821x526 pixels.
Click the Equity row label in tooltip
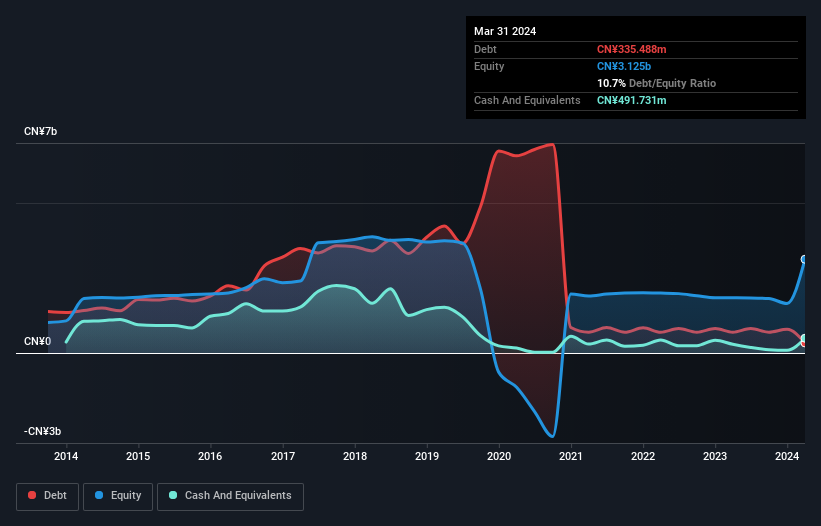[489, 66]
